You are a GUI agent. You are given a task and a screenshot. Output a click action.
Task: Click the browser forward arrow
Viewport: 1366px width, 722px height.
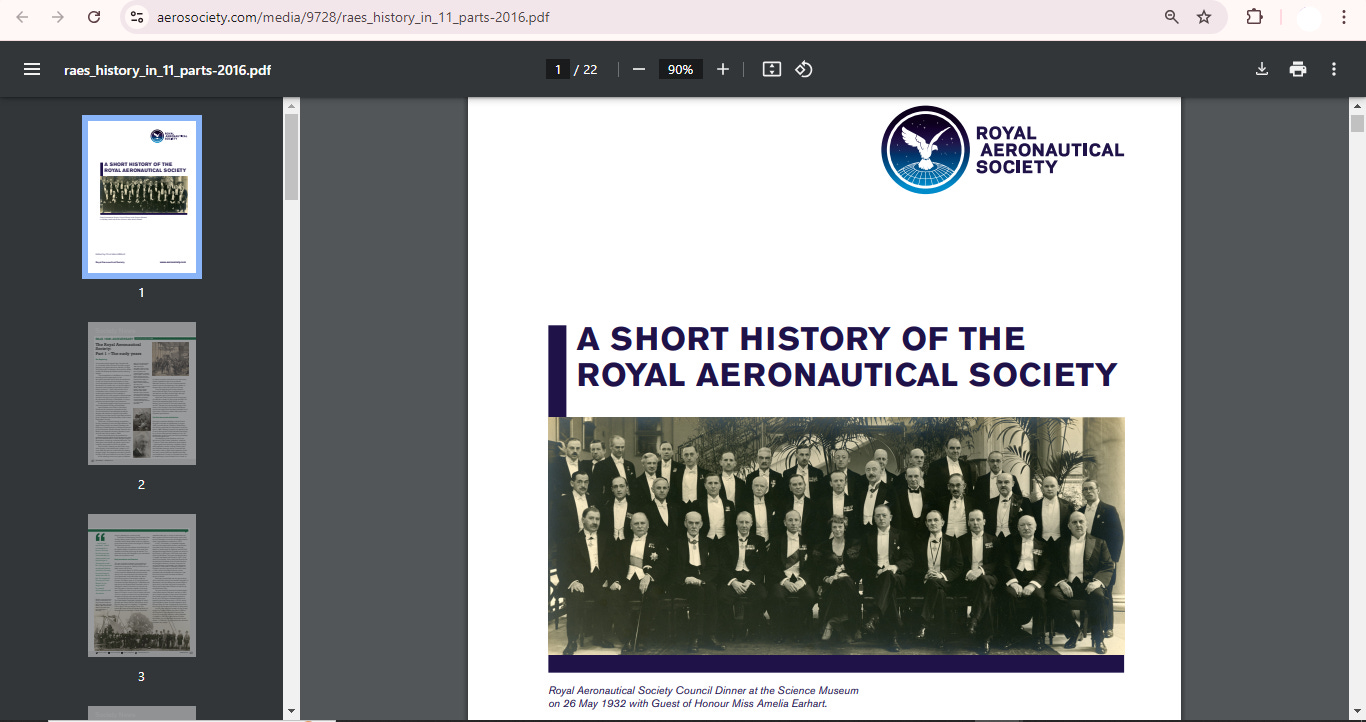(58, 17)
